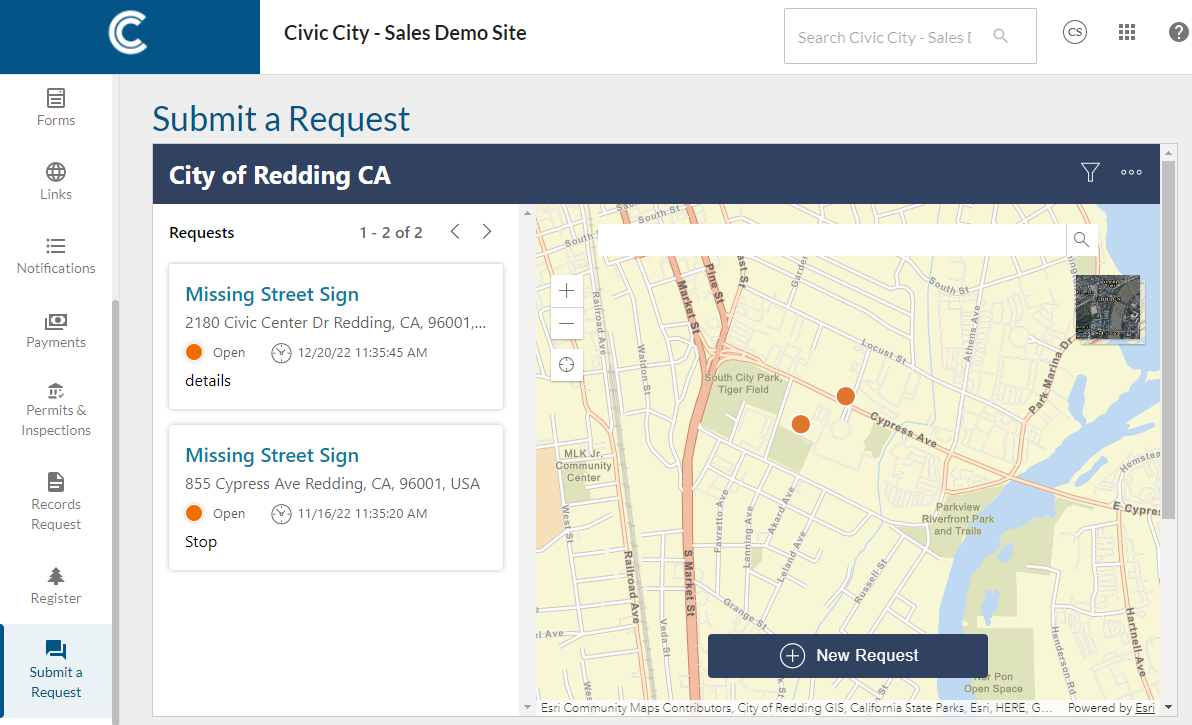Go to next page of requests

[x=487, y=232]
